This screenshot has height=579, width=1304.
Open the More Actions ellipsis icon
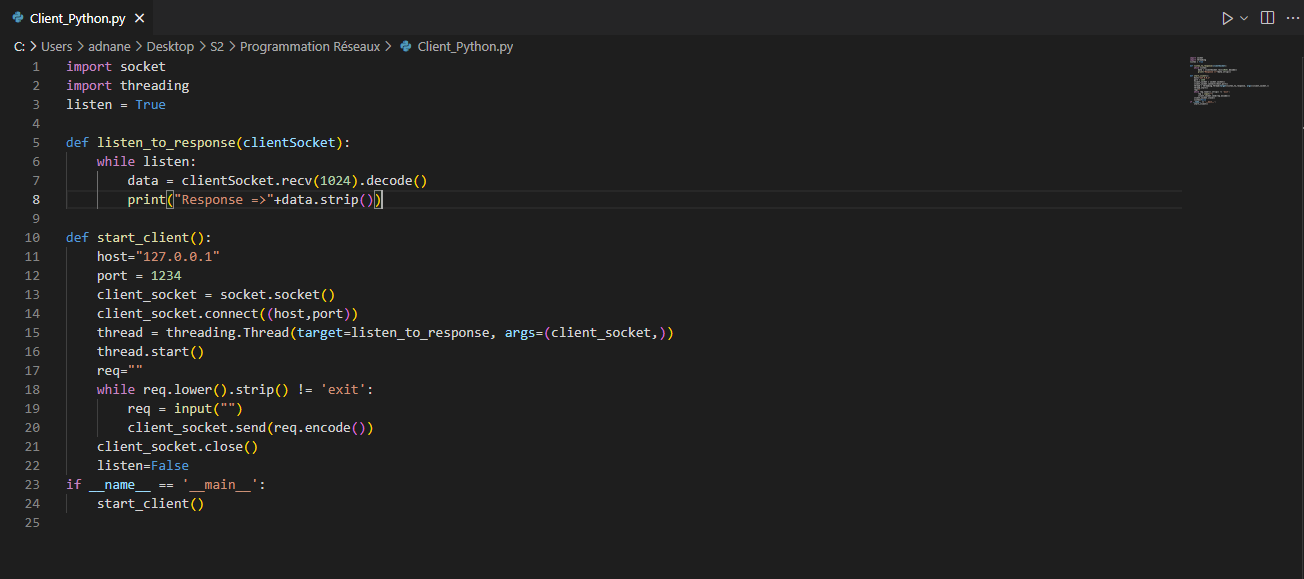click(1294, 17)
